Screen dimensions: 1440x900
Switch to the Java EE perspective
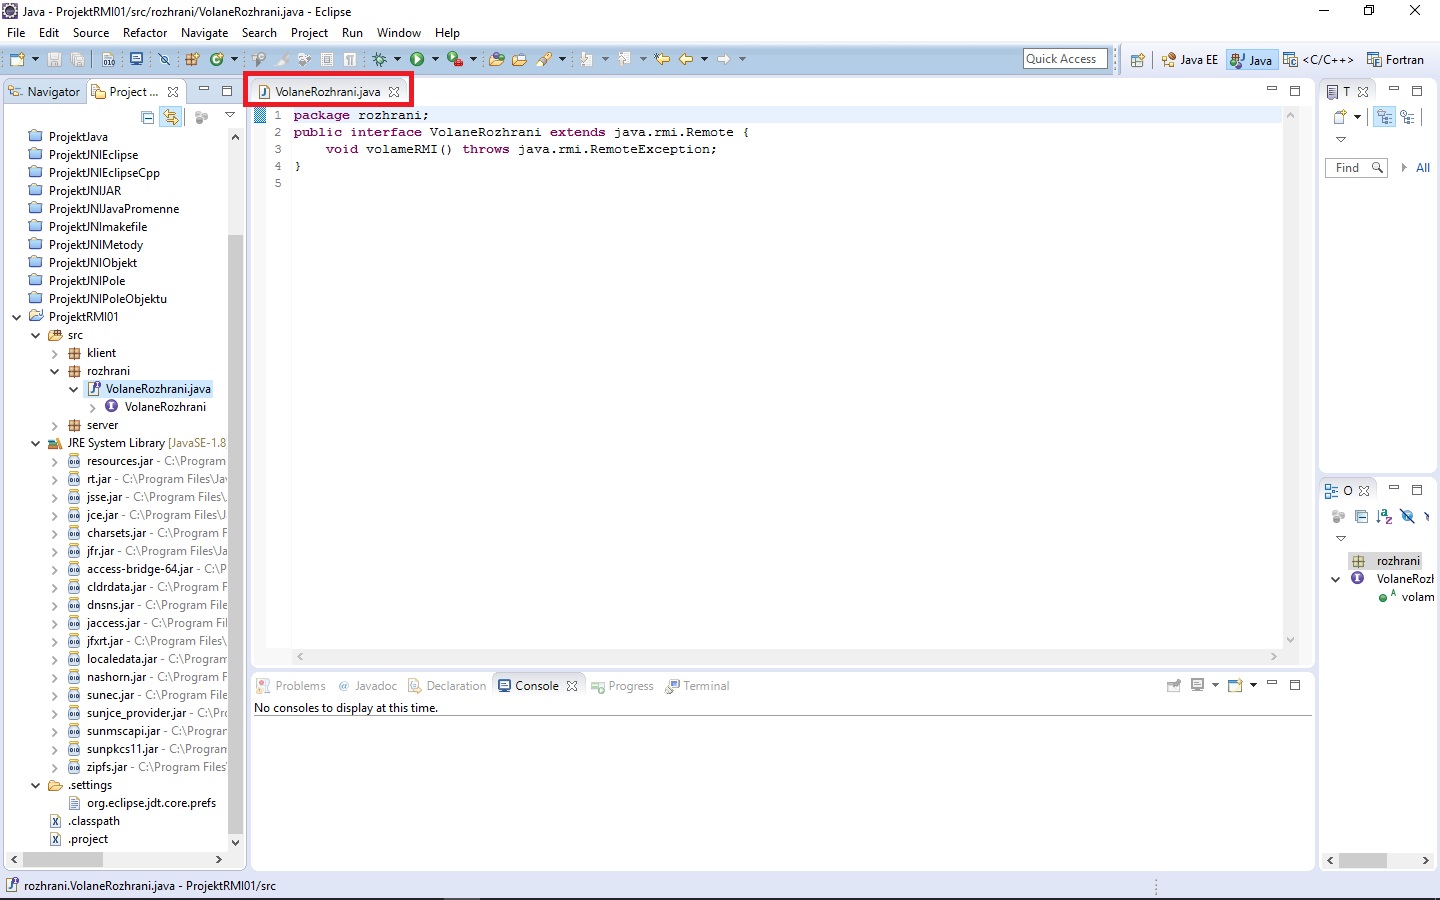[x=1189, y=59]
